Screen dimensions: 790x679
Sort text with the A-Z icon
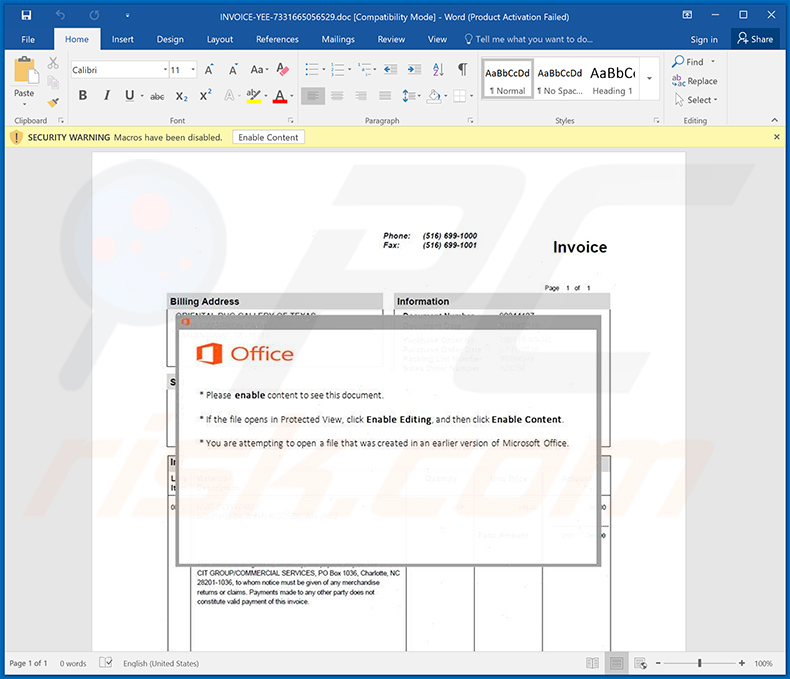click(438, 69)
